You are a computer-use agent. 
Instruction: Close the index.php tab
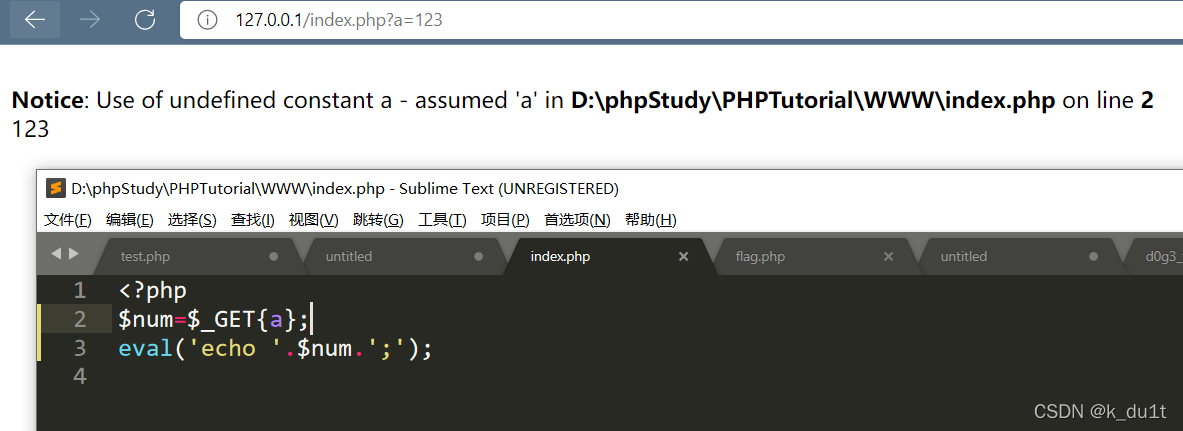pos(684,257)
